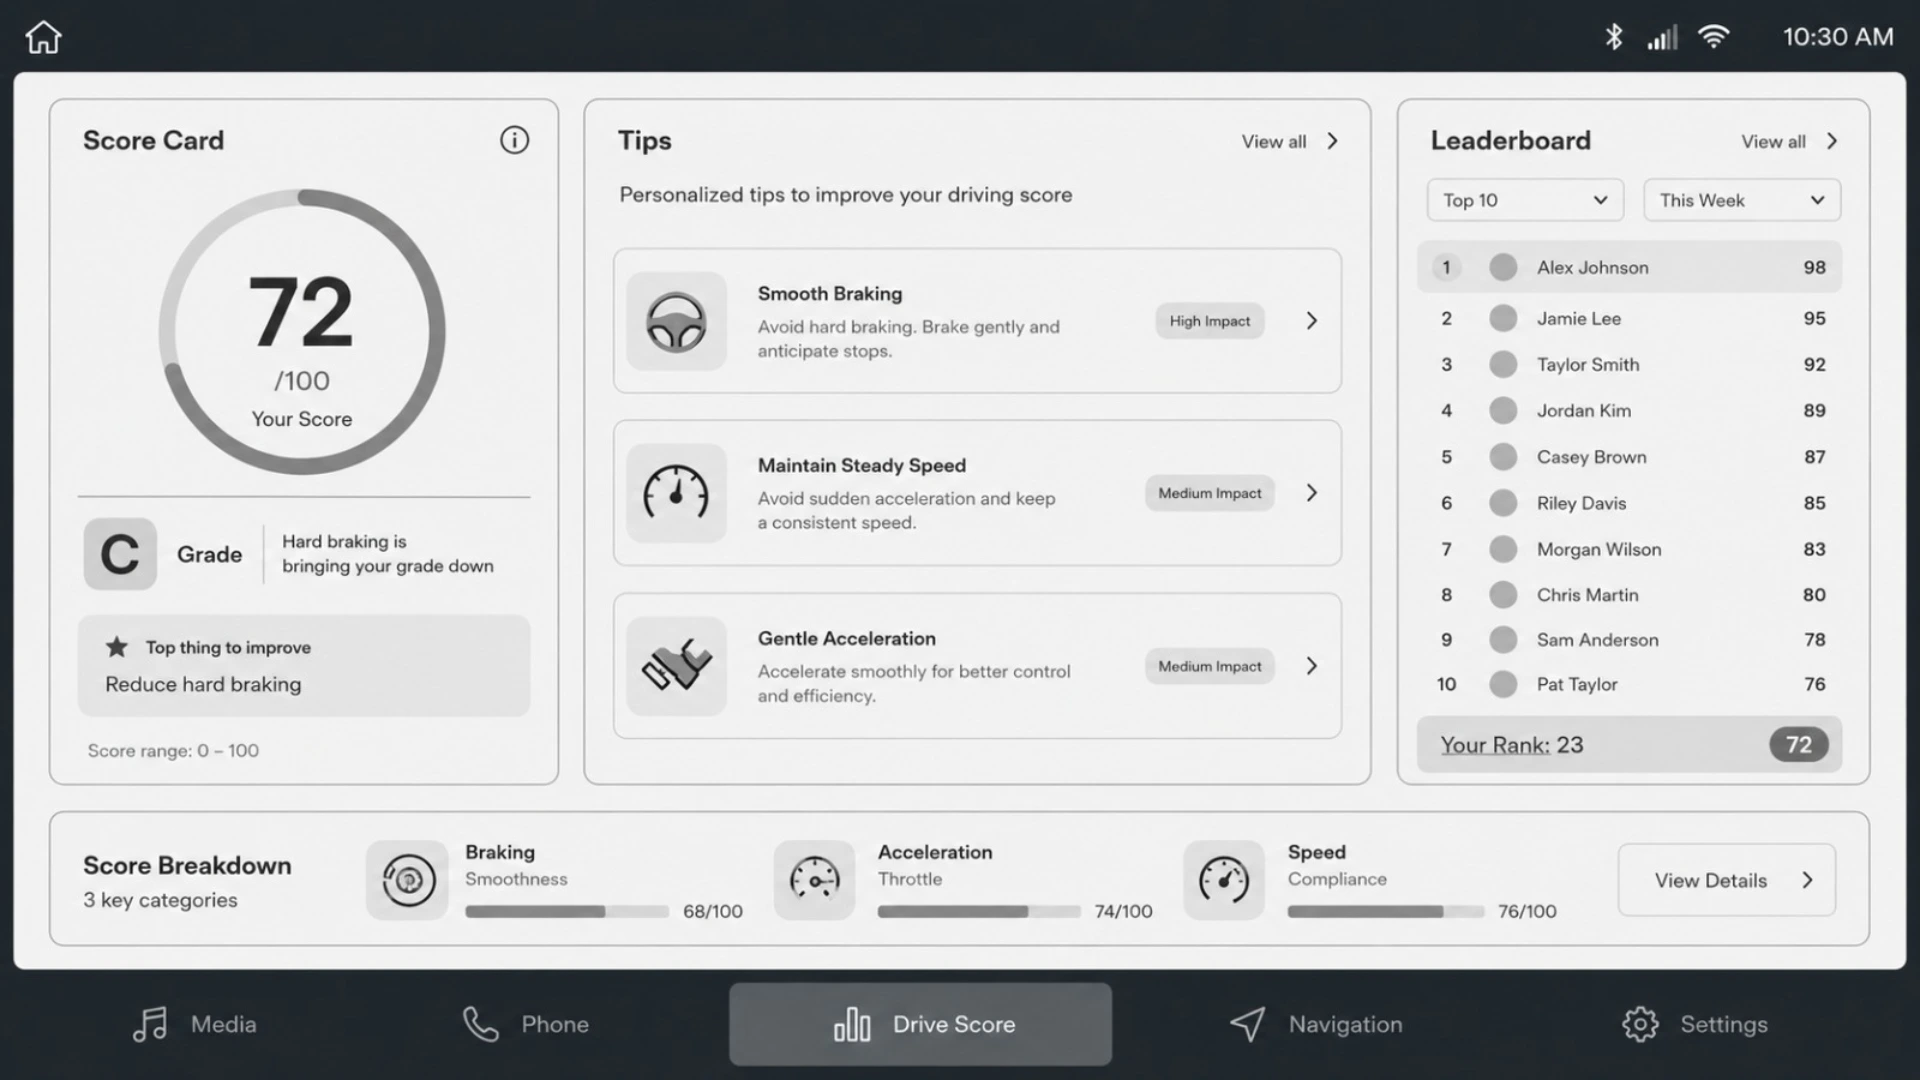
Task: Expand Smooth Braking tip chevron
Action: pyautogui.click(x=1312, y=321)
